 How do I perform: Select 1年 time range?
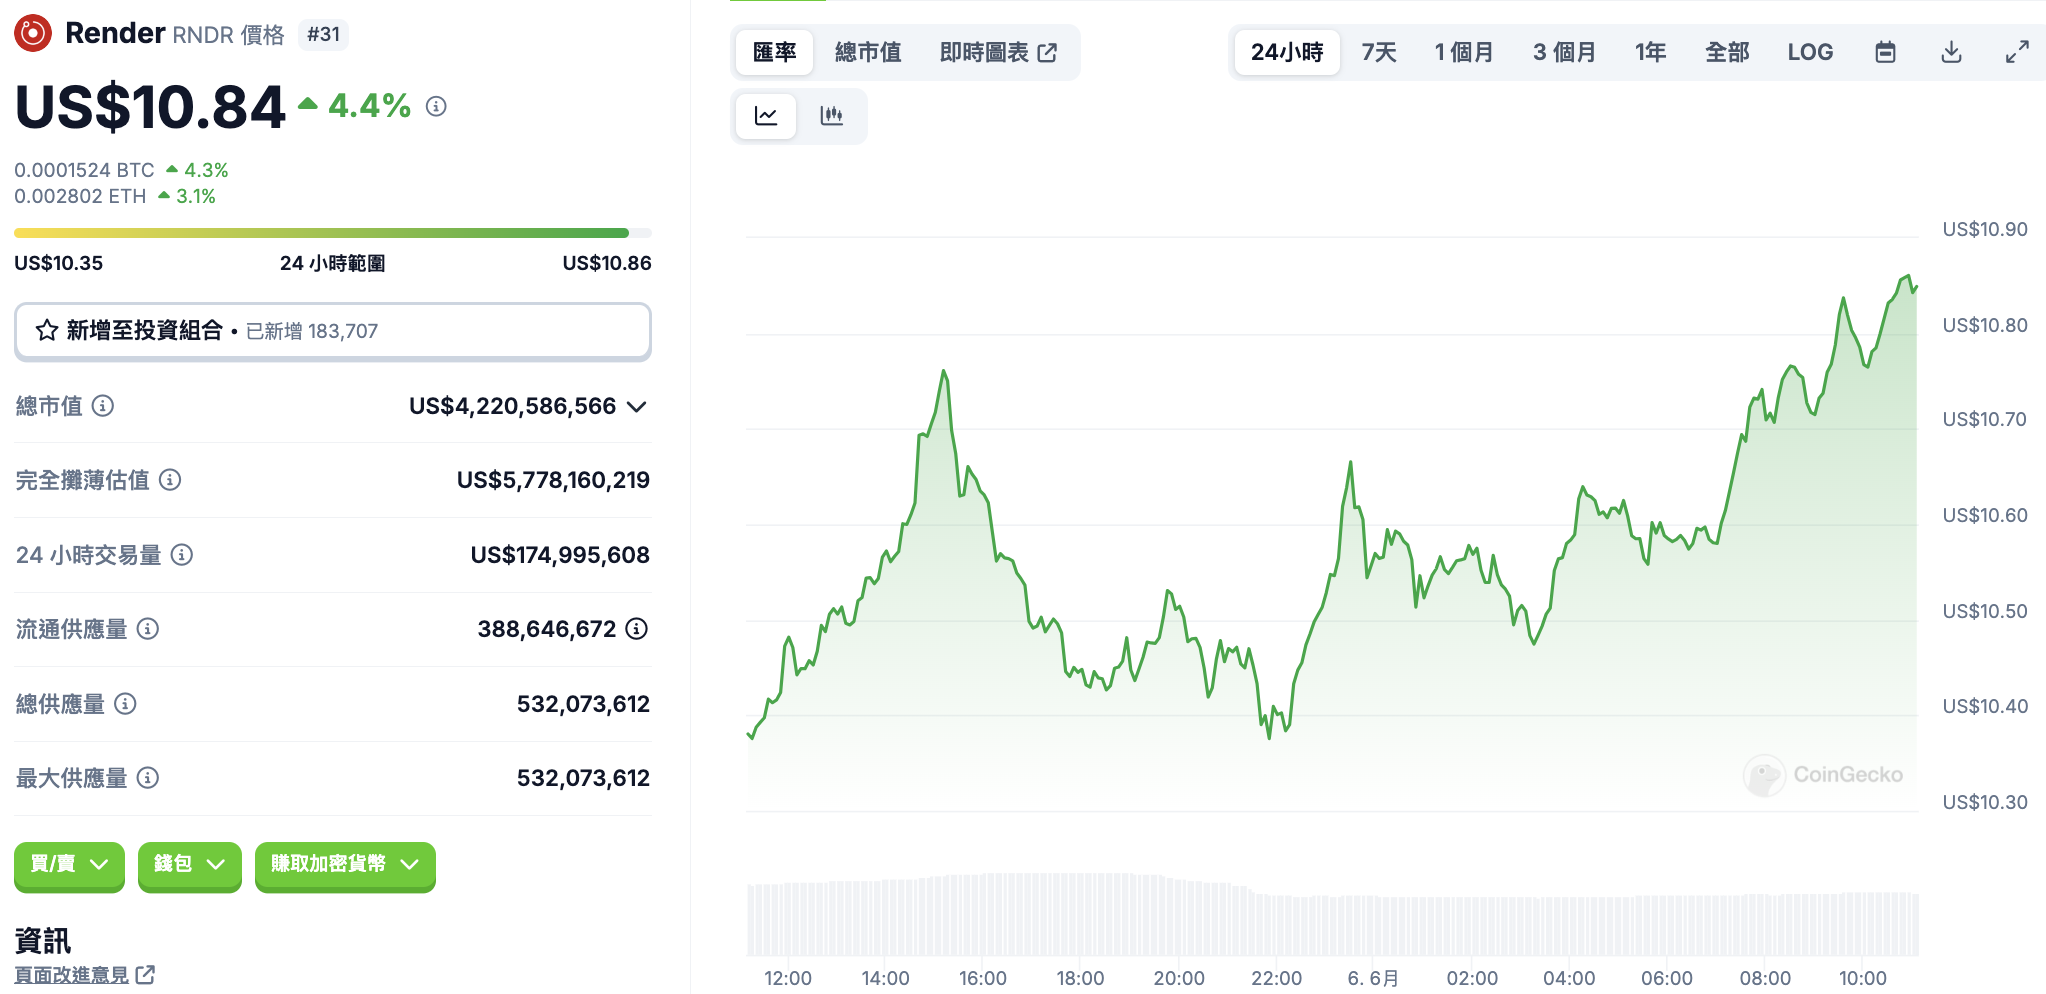(1650, 52)
